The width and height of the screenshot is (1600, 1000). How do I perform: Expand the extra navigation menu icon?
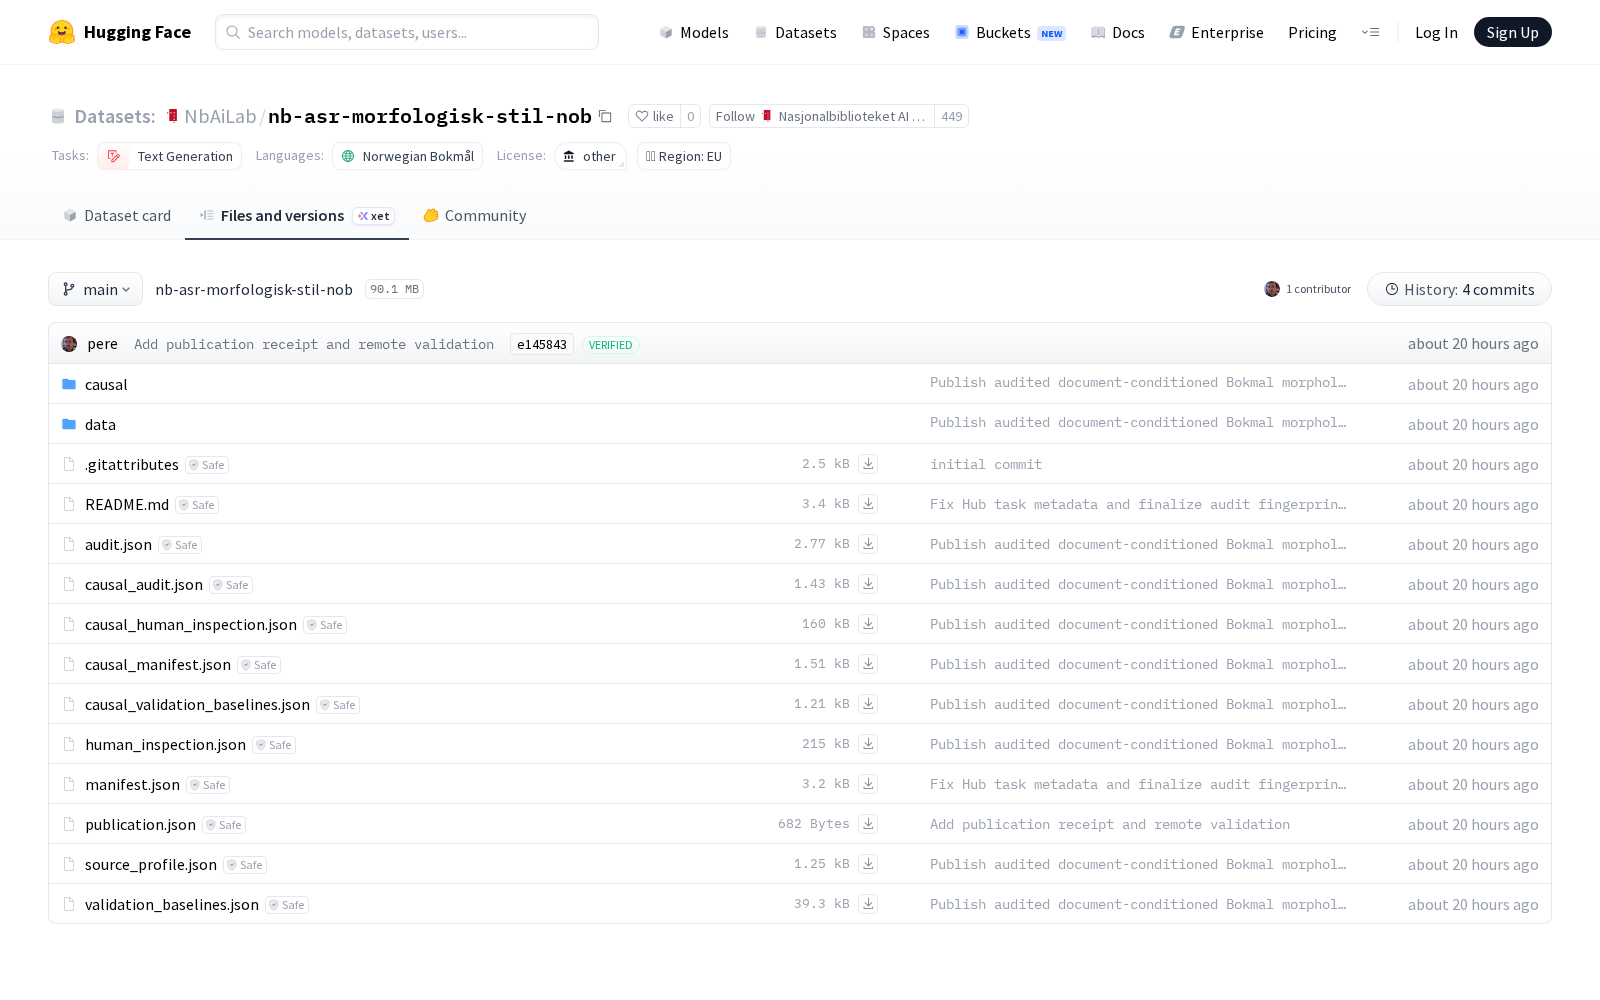point(1370,32)
